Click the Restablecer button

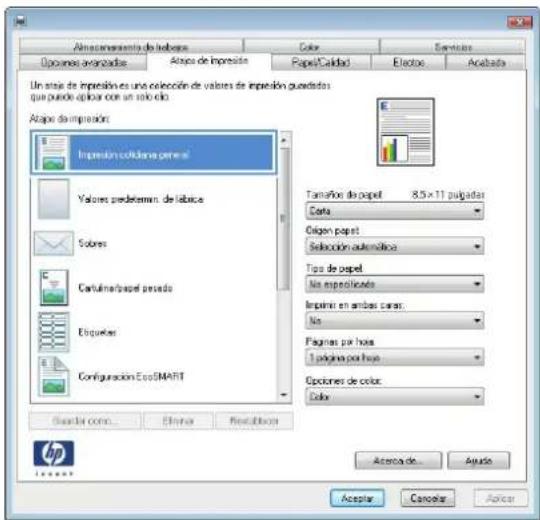254,421
